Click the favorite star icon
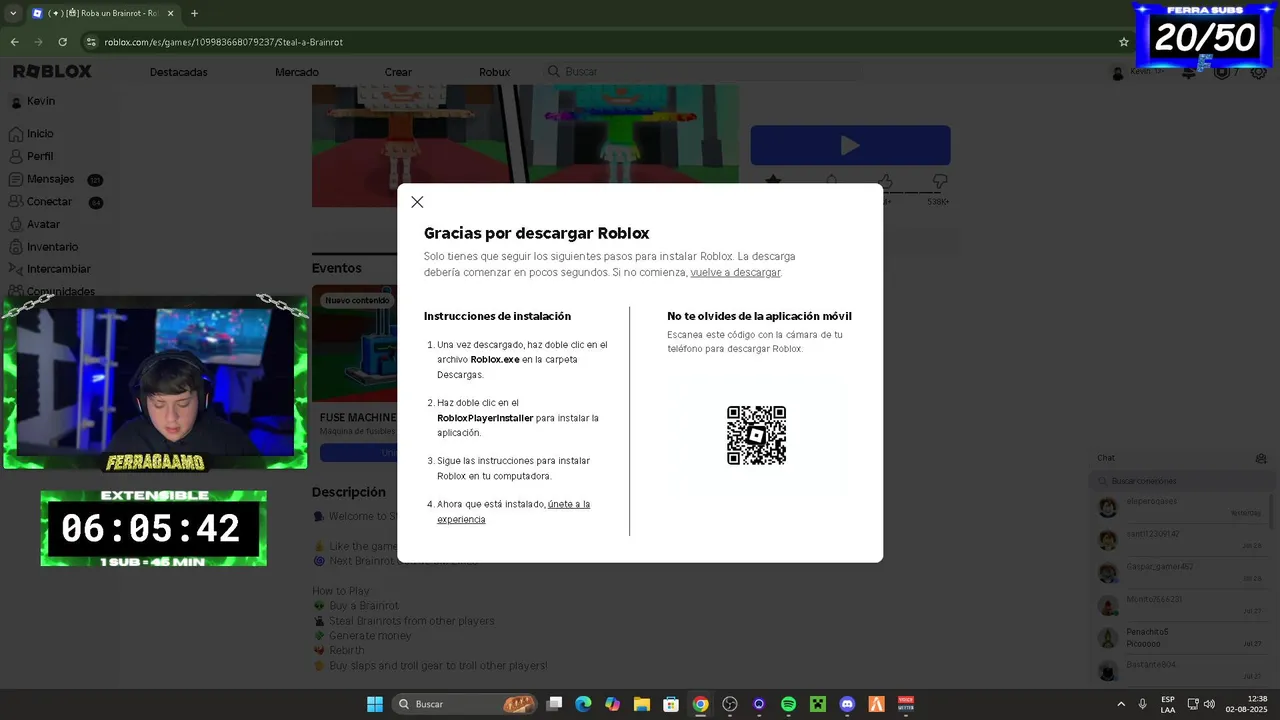 click(773, 181)
